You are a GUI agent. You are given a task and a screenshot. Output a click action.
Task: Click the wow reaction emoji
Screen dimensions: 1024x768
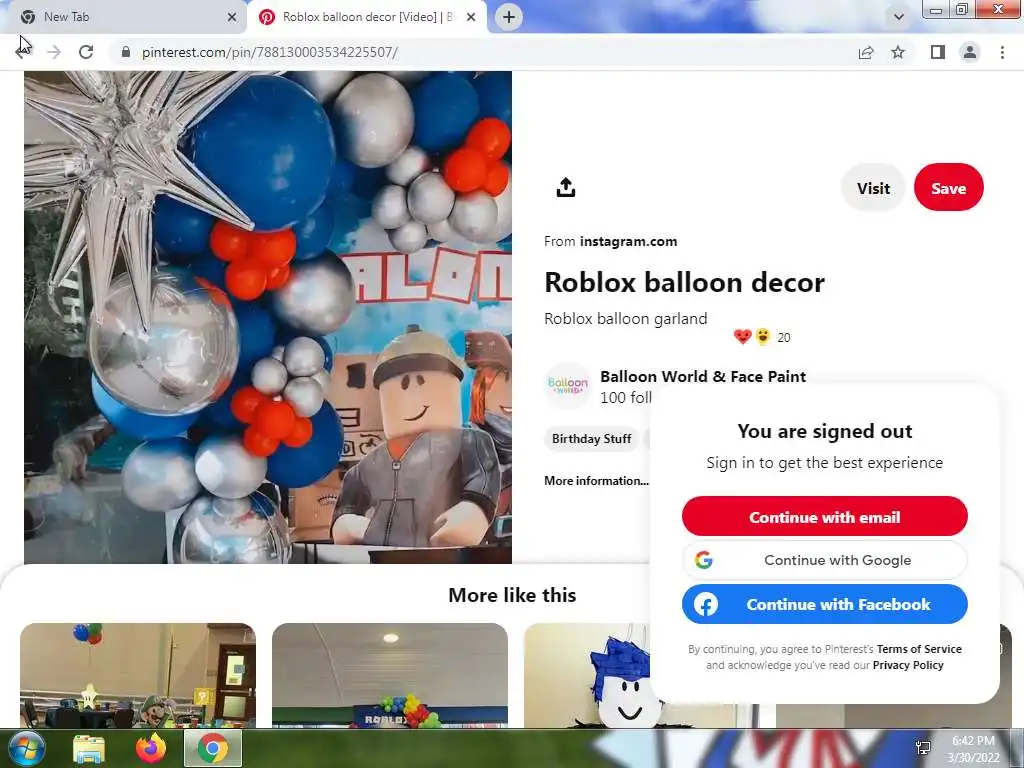[x=762, y=337]
